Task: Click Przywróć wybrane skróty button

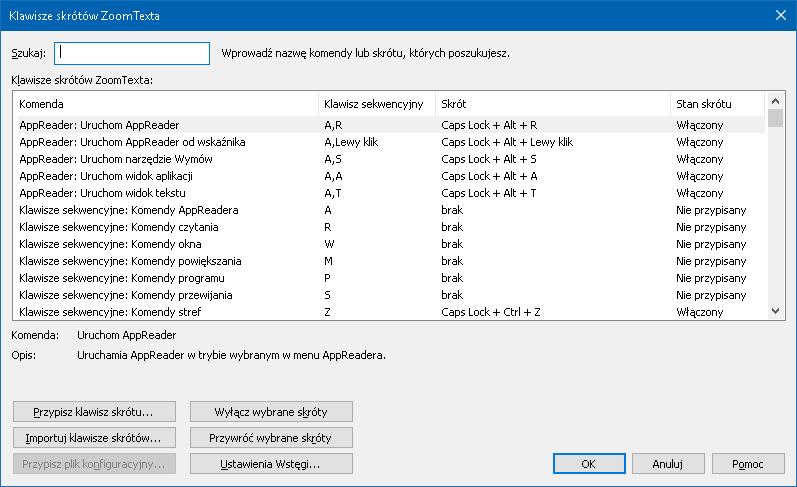Action: tap(271, 438)
